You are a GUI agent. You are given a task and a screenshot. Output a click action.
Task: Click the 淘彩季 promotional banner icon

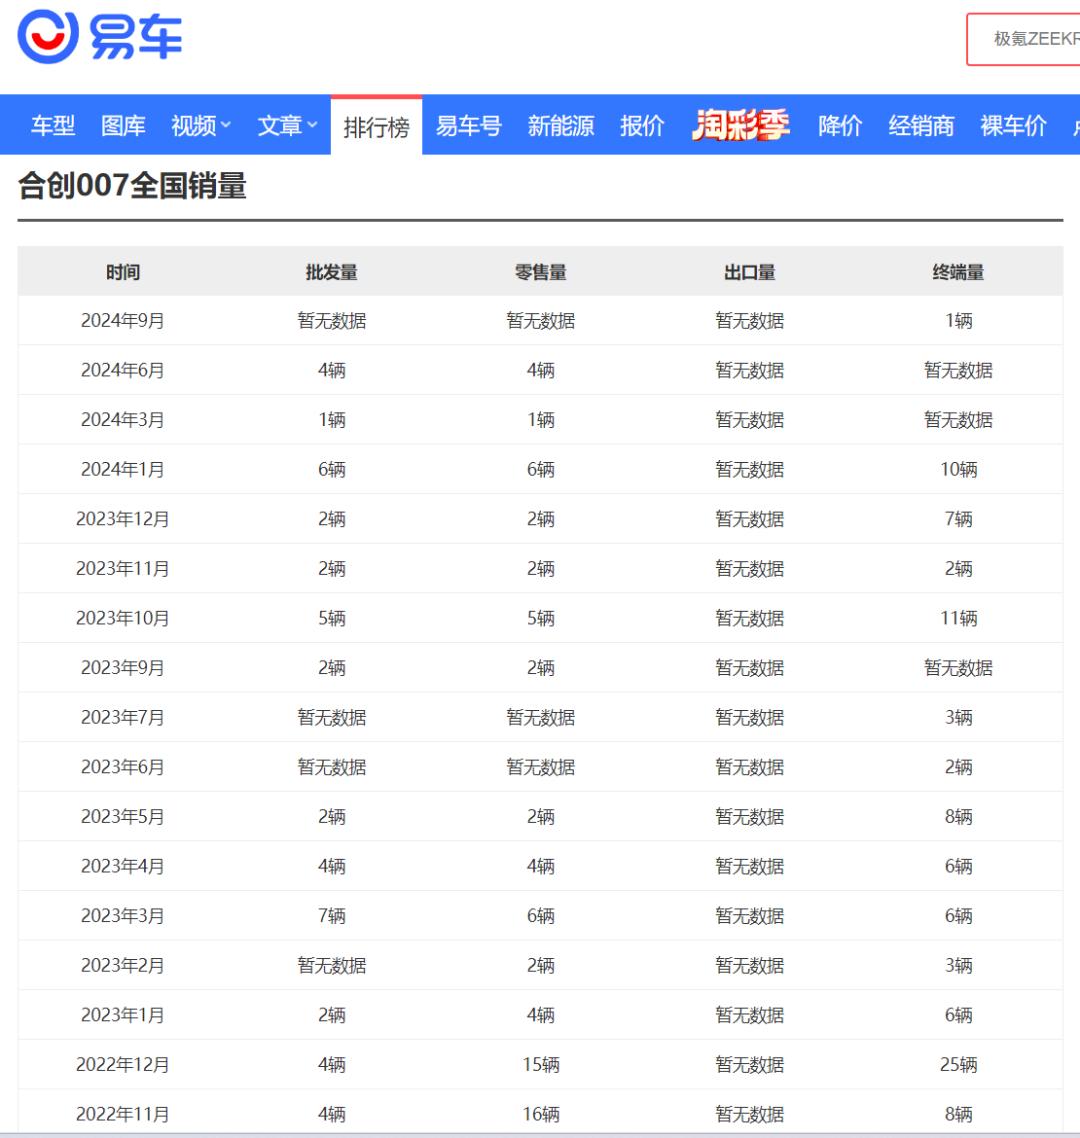741,125
